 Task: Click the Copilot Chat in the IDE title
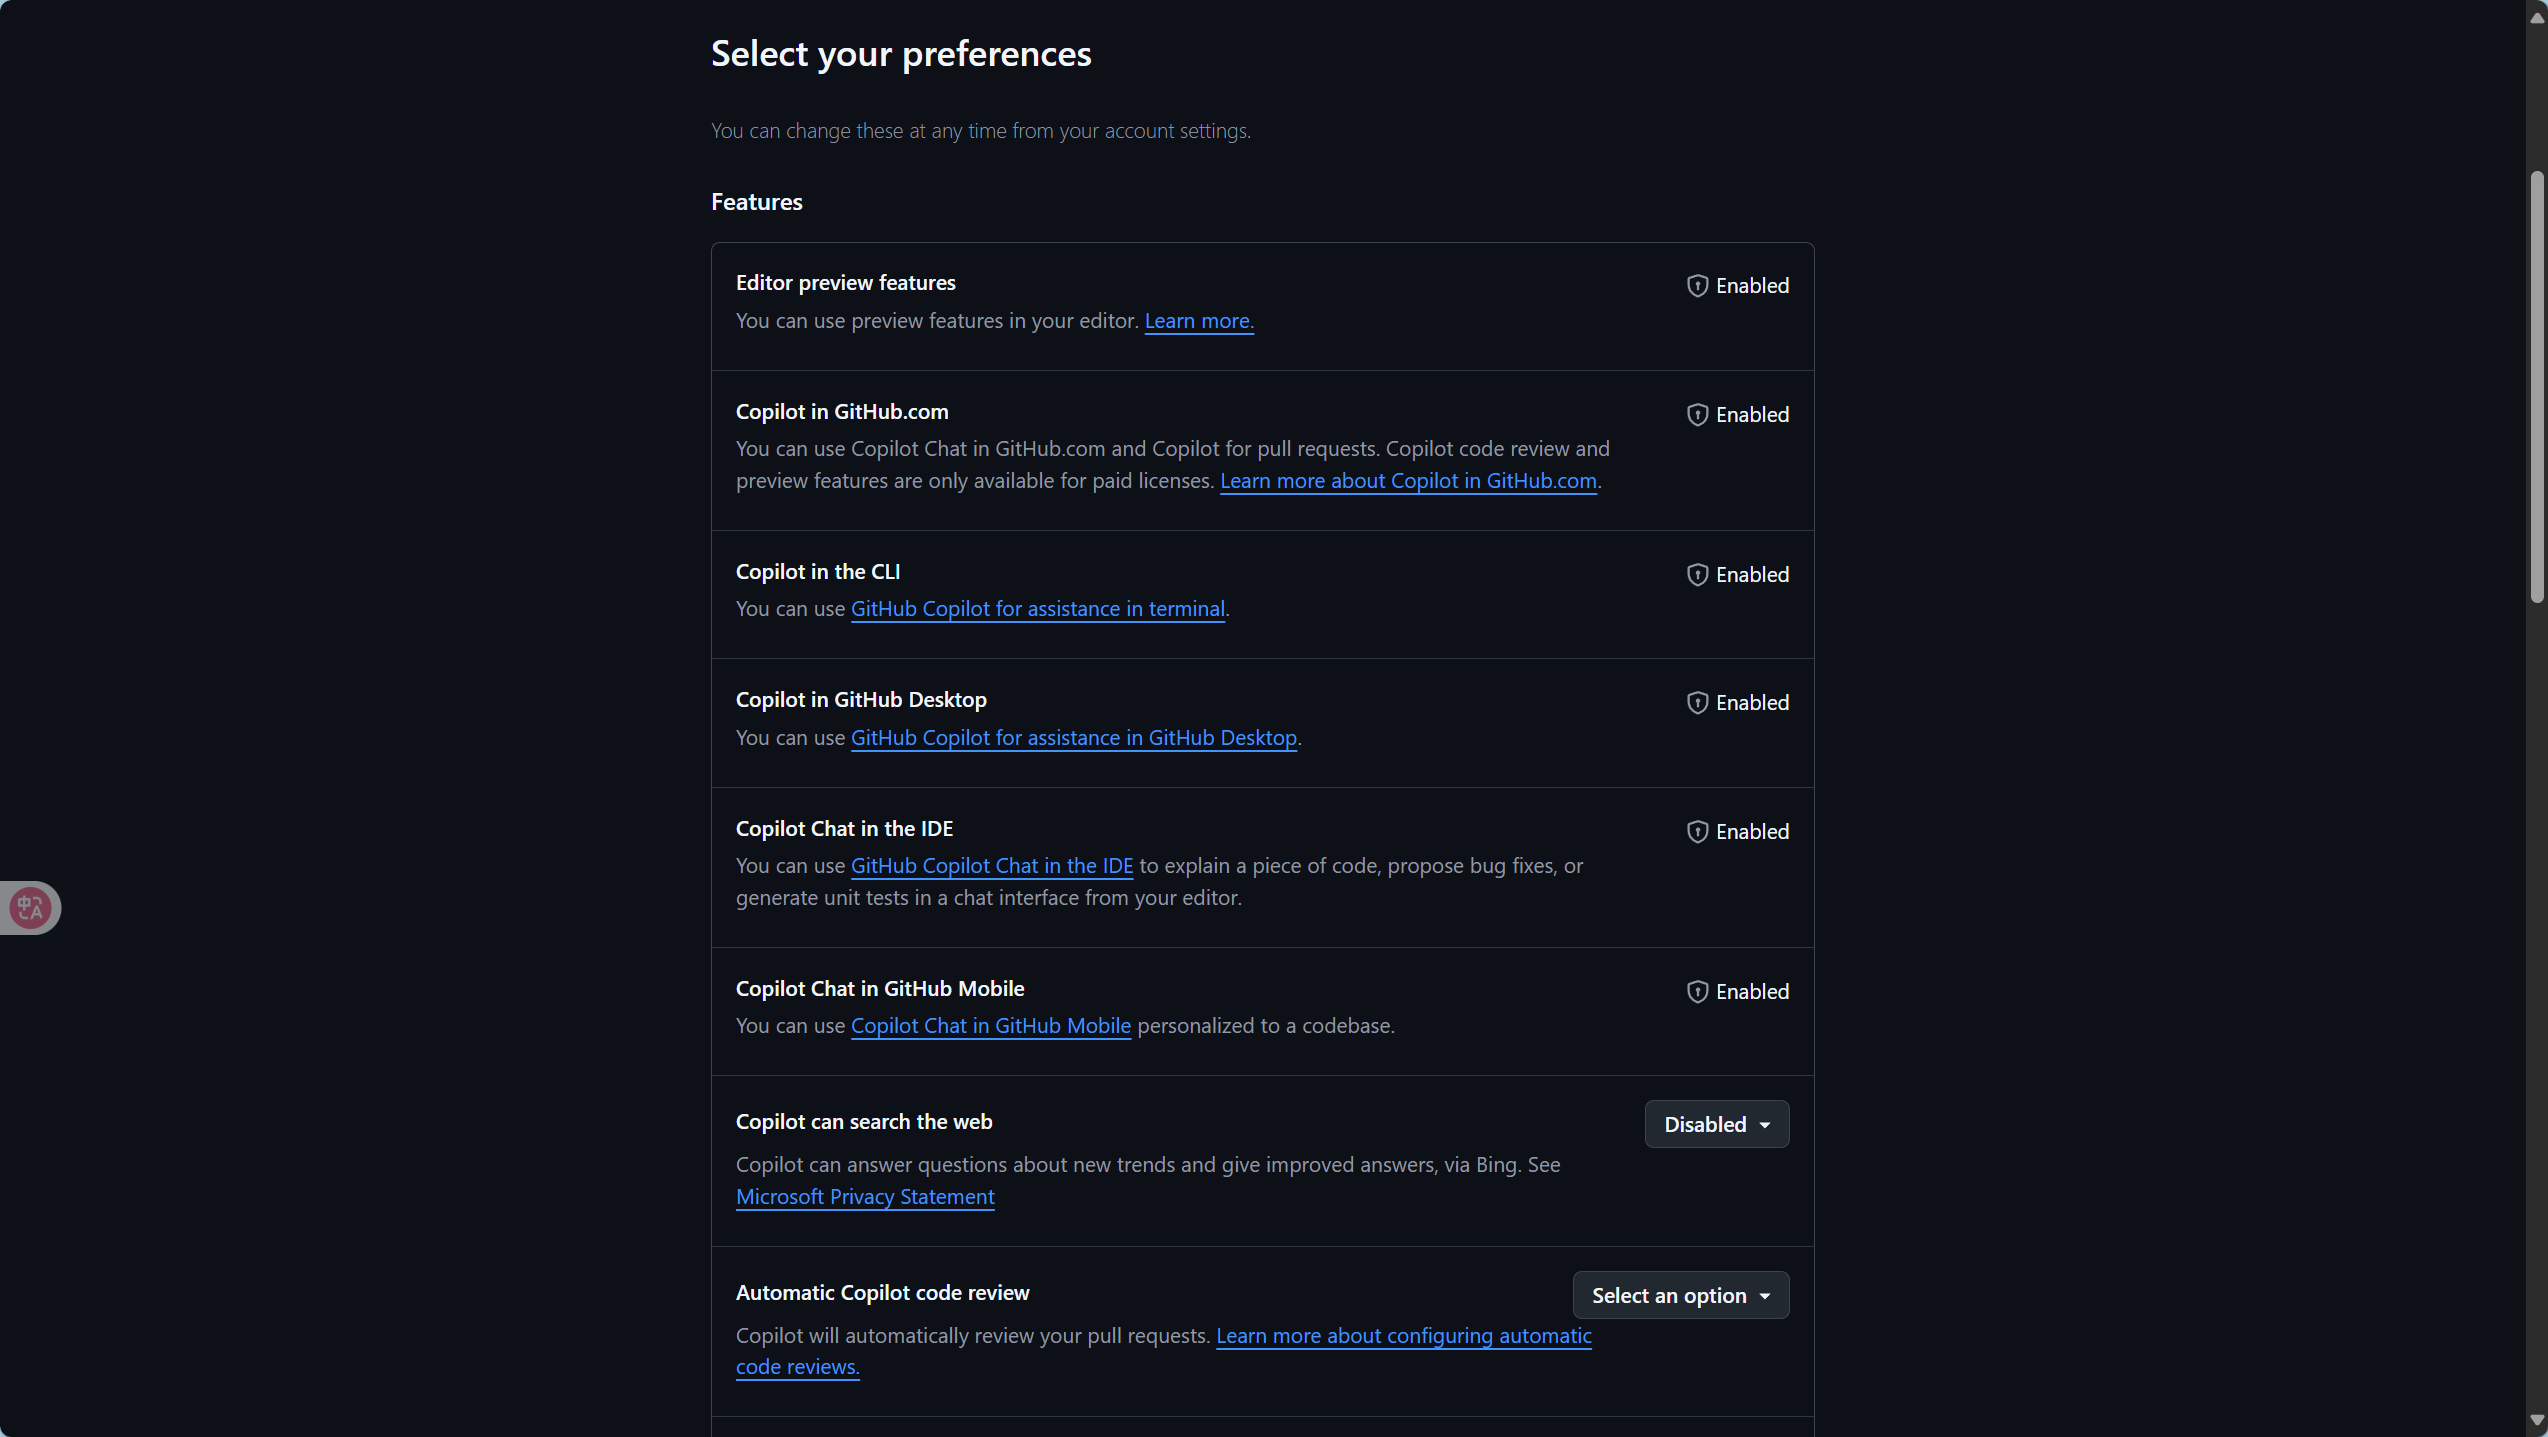pos(844,829)
